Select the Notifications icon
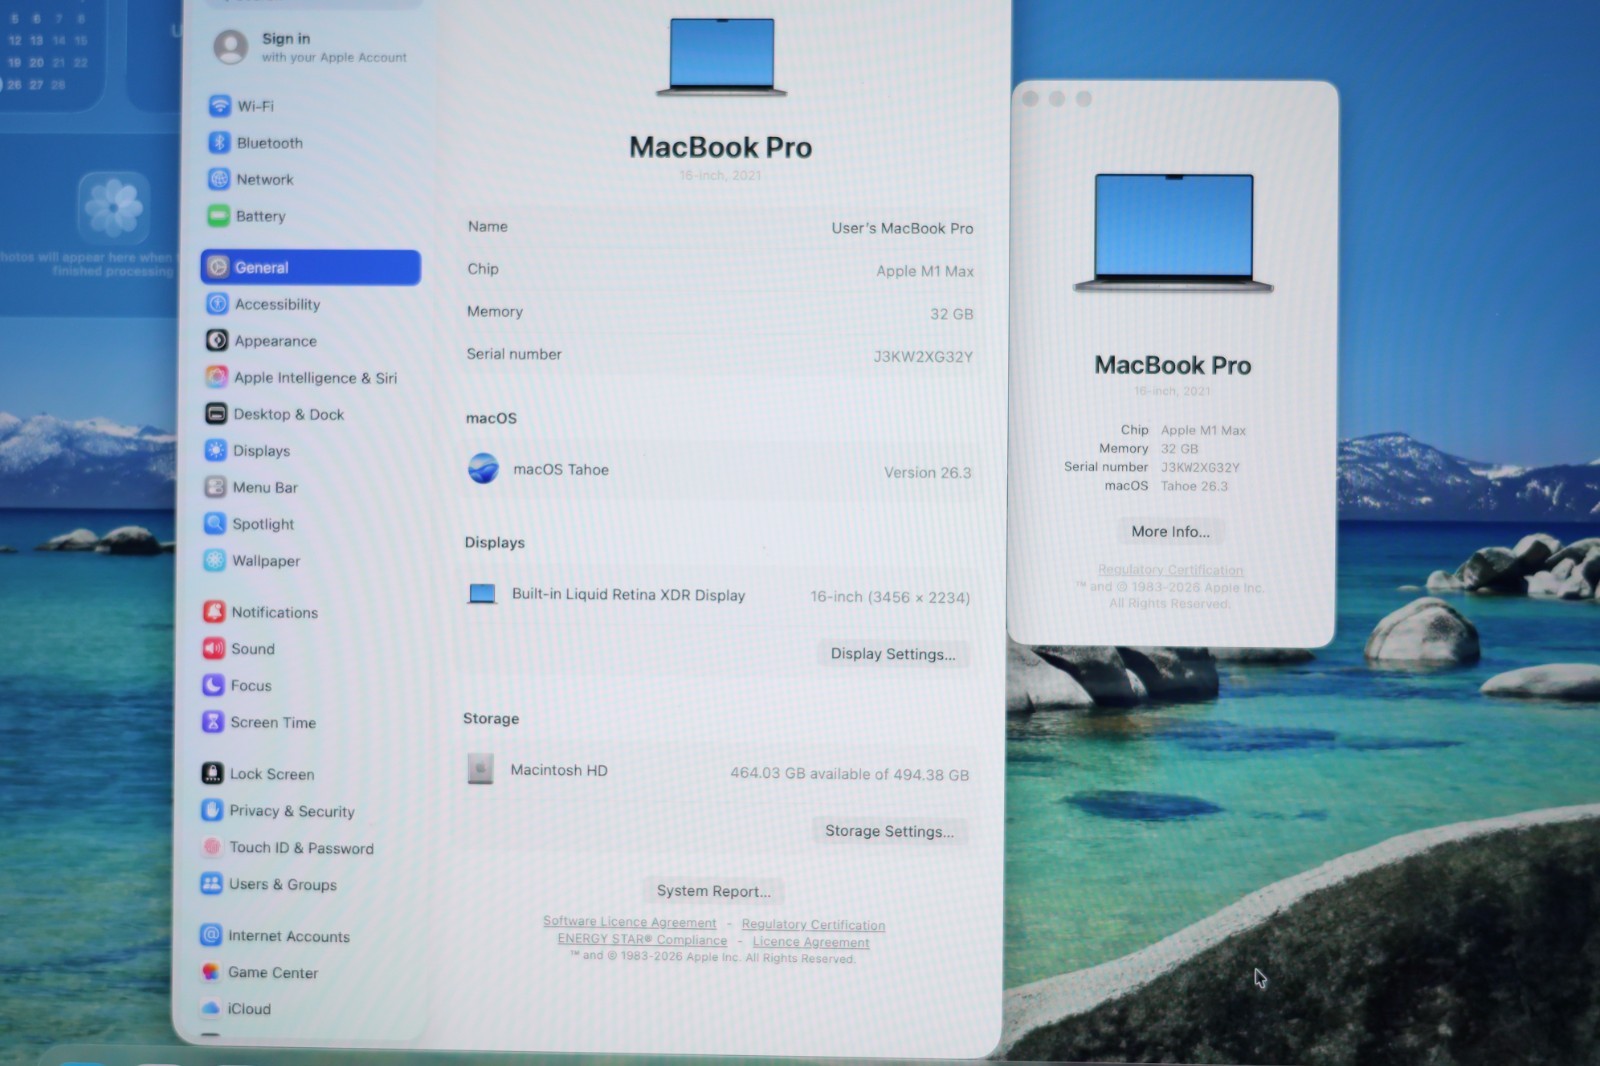The height and width of the screenshot is (1066, 1600). tap(213, 612)
